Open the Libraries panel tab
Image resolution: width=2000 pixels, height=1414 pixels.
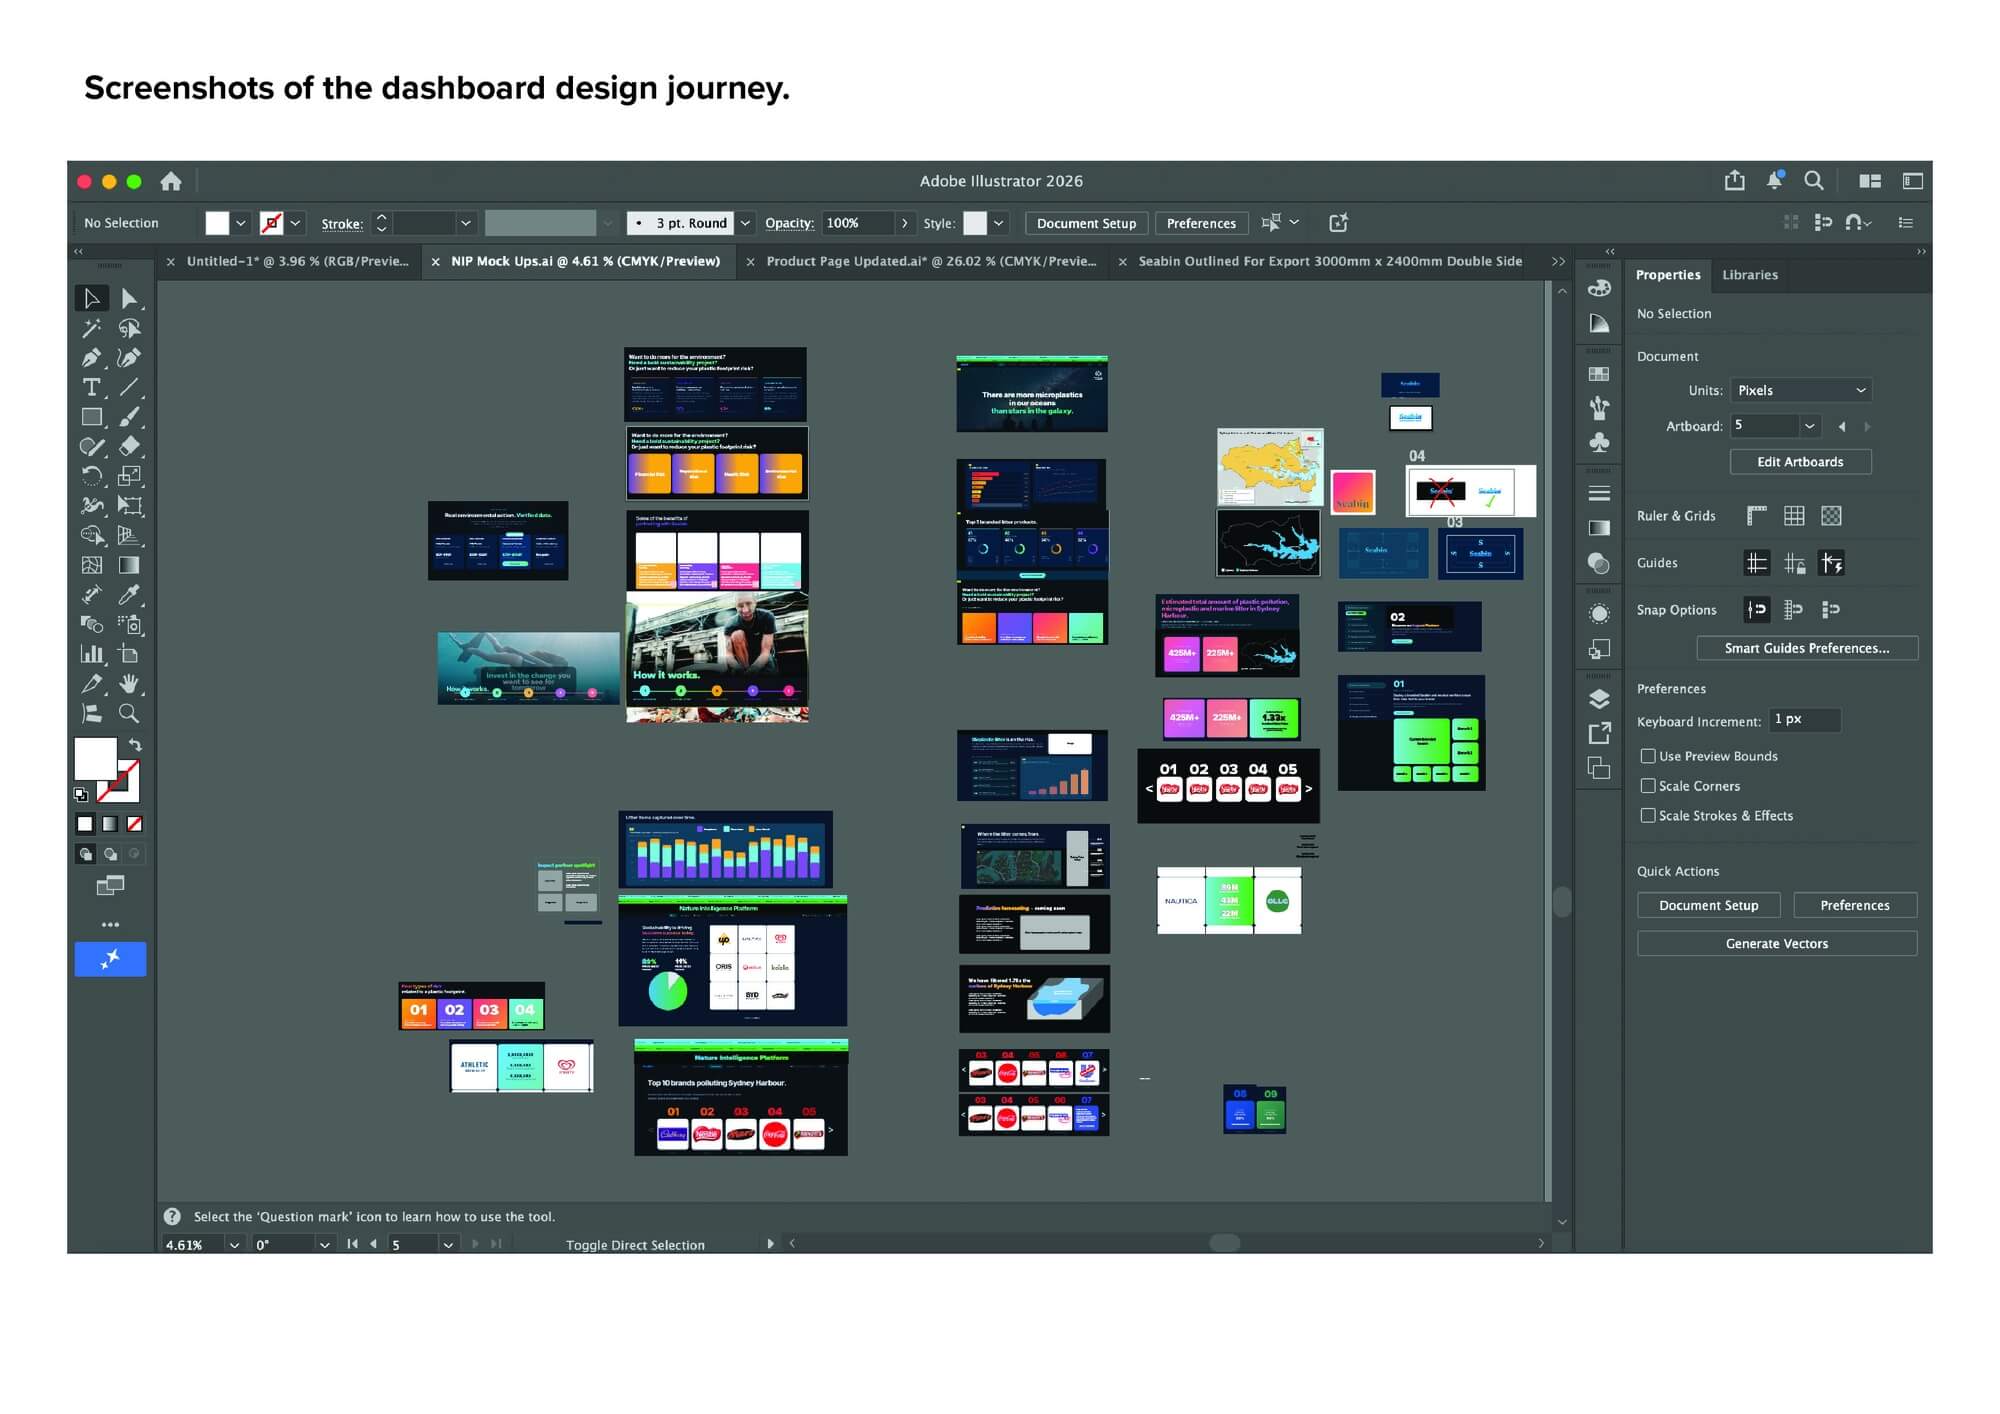1750,275
